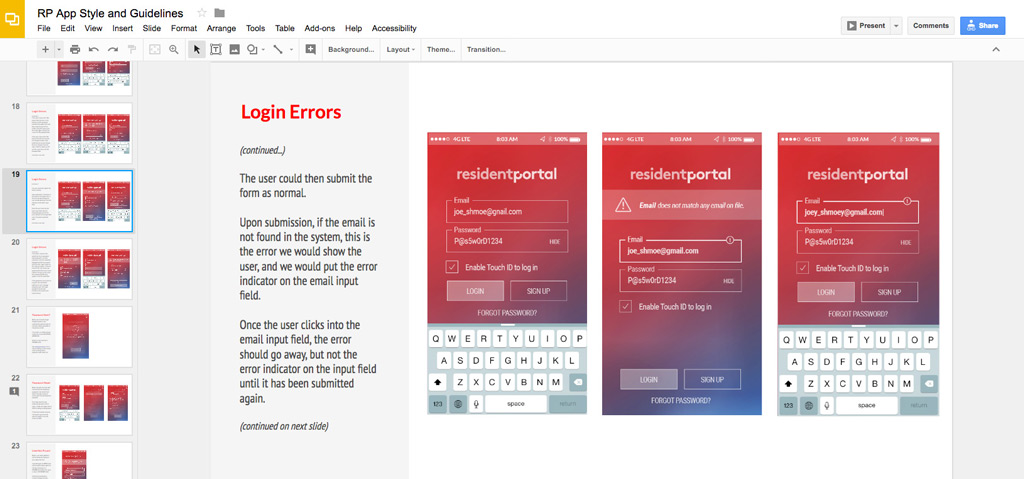
Task: Open the Theme panel
Action: 441,49
